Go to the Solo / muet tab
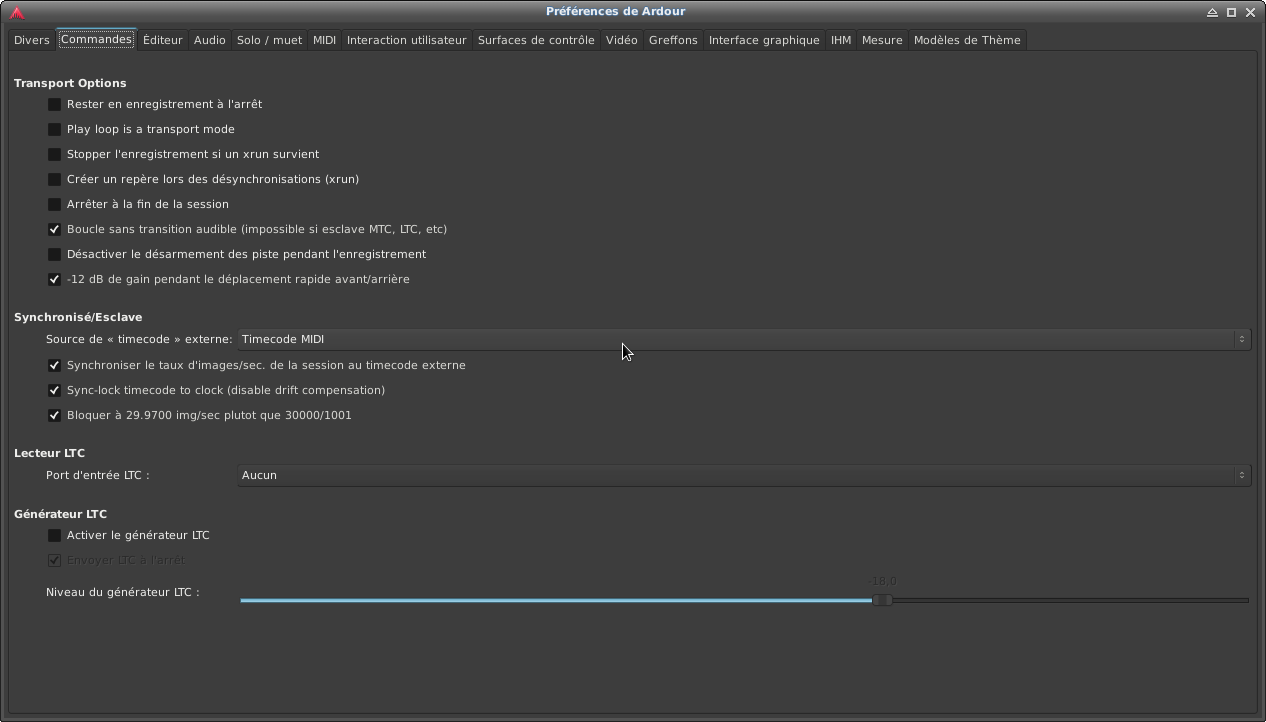This screenshot has width=1266, height=722. point(269,40)
